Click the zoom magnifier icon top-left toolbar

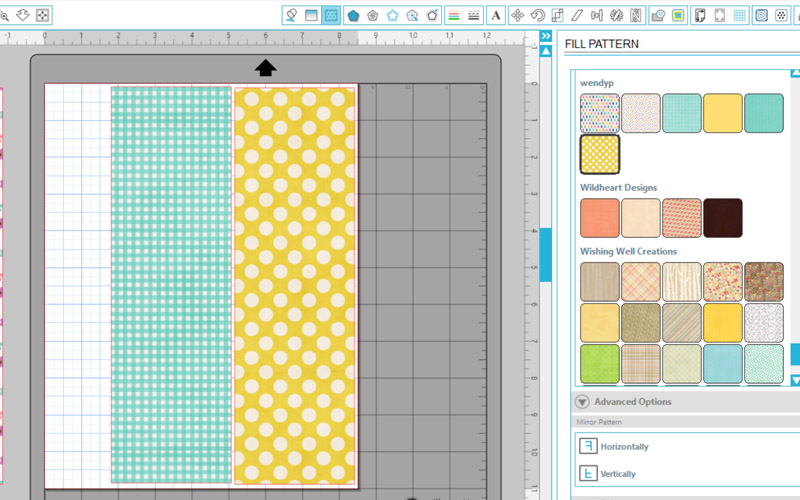point(4,15)
